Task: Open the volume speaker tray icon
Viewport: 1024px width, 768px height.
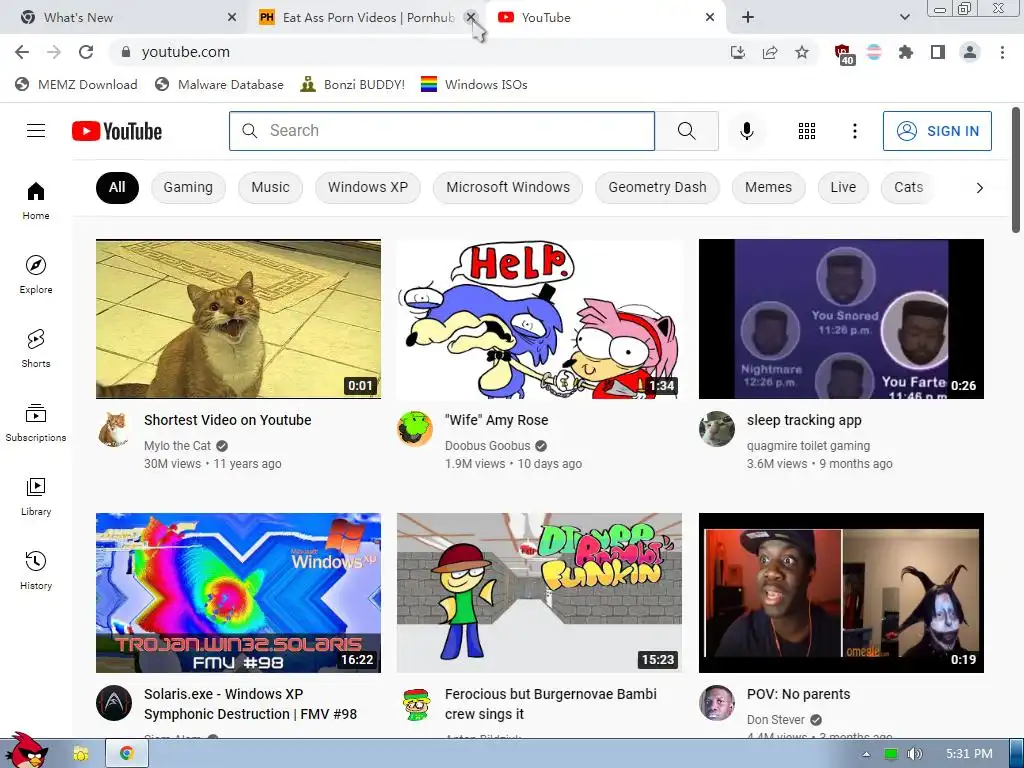Action: (x=914, y=754)
